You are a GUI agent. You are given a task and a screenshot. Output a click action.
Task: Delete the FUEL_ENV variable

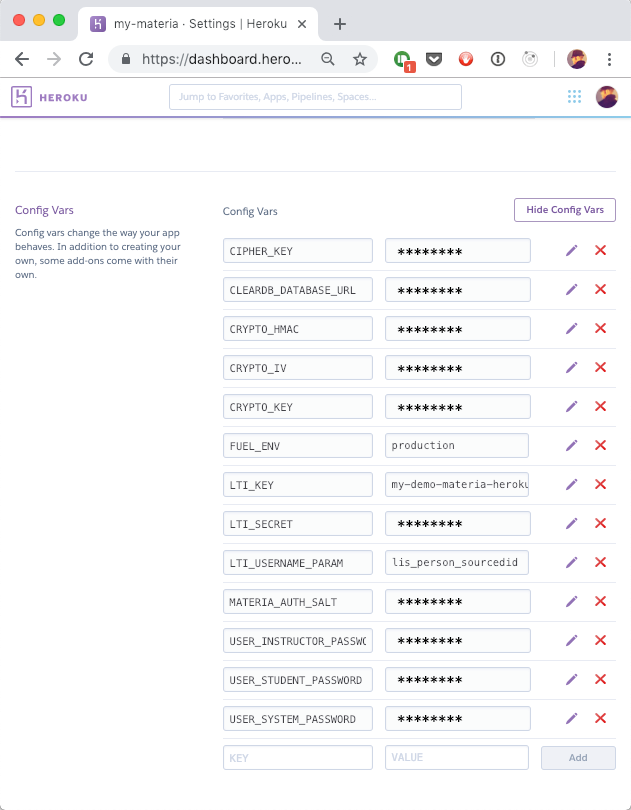pos(600,445)
